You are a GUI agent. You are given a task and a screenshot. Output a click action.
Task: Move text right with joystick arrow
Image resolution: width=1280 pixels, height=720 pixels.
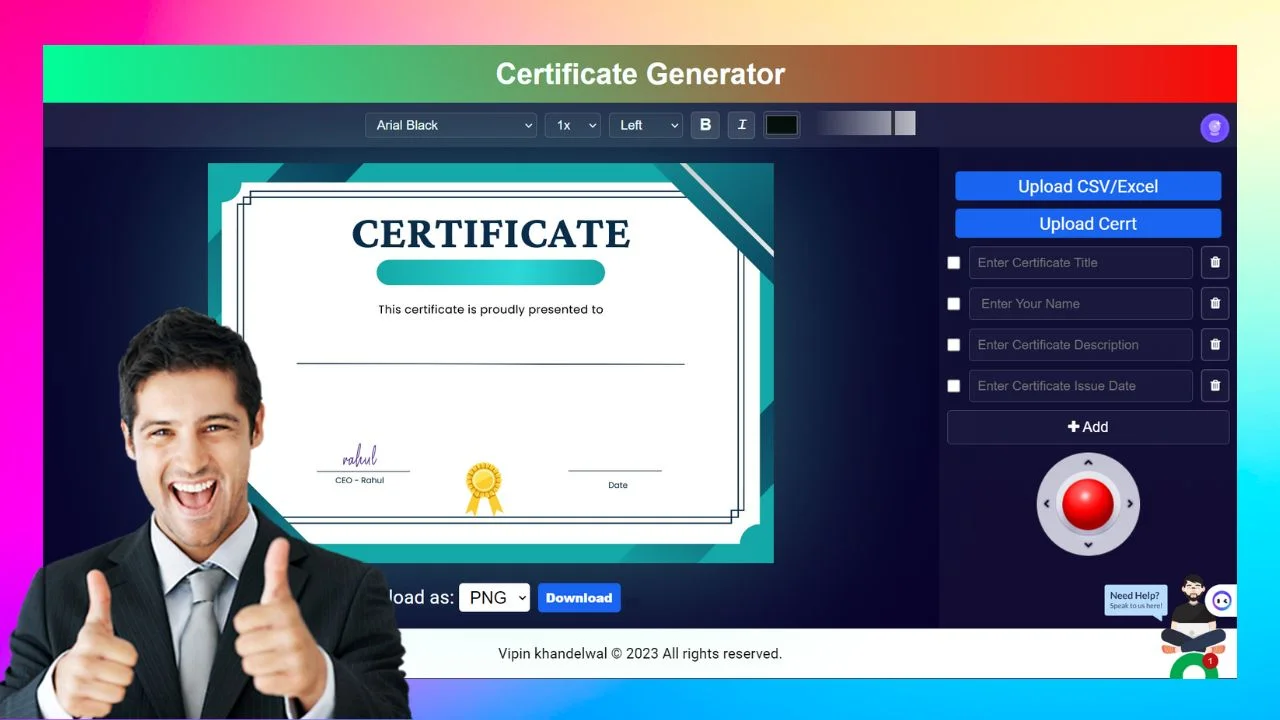point(1130,504)
